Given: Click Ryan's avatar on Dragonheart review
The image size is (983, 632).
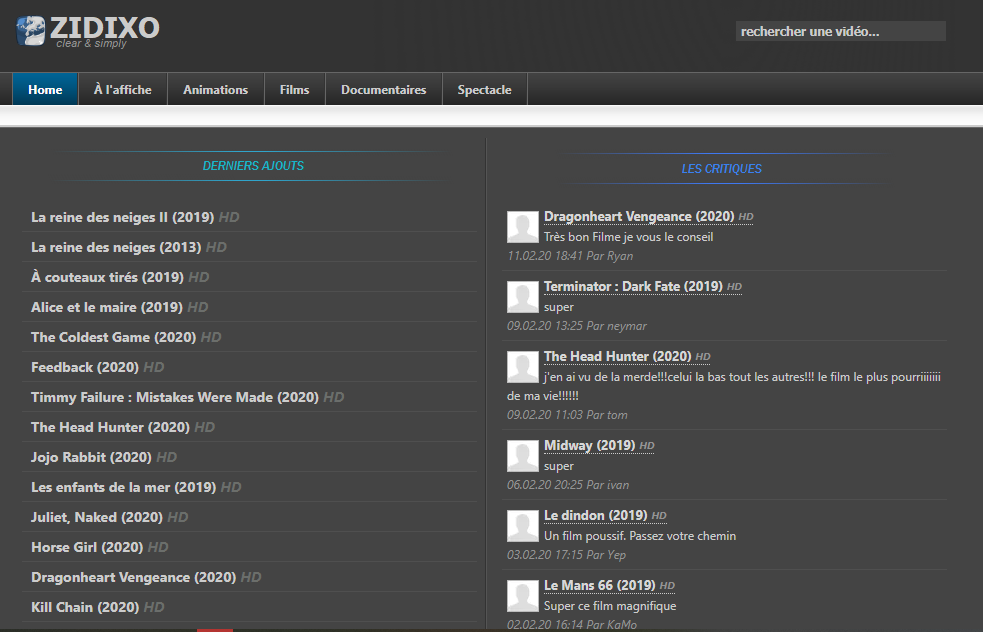Looking at the screenshot, I should 523,227.
